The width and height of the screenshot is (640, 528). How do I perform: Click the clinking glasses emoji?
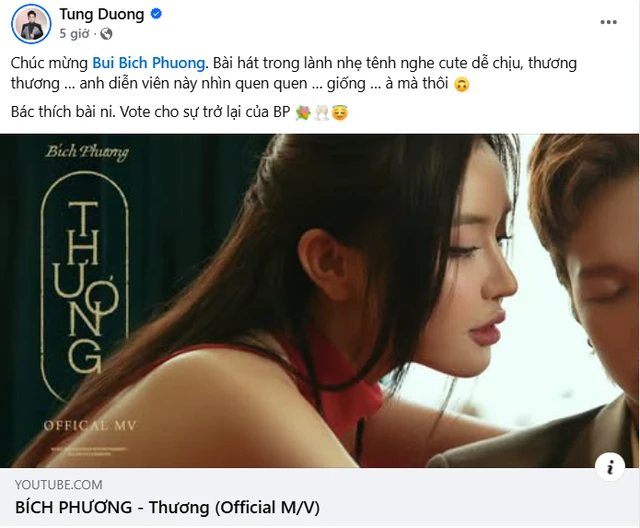321,112
